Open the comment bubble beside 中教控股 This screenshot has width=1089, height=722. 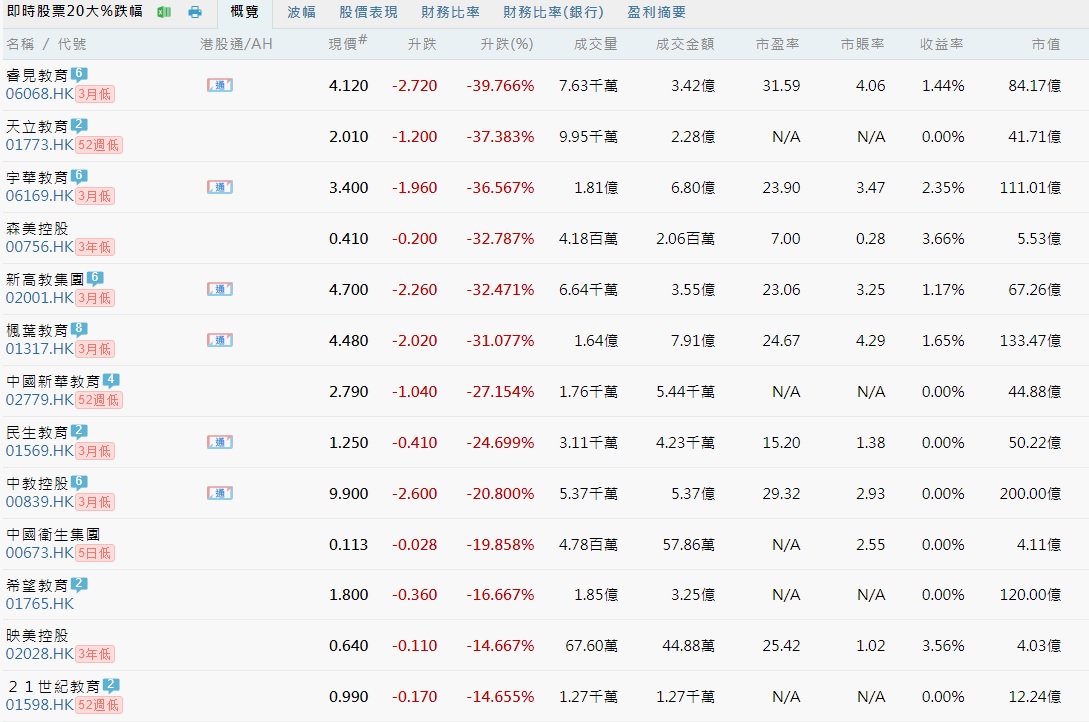[79, 482]
